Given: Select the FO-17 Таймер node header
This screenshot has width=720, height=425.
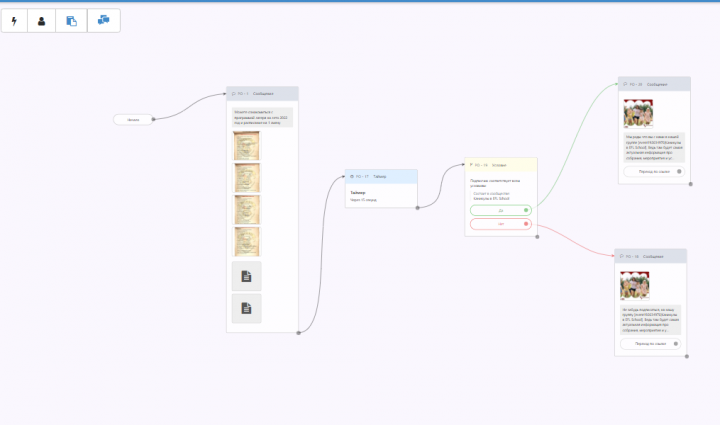Looking at the screenshot, I should tap(381, 177).
